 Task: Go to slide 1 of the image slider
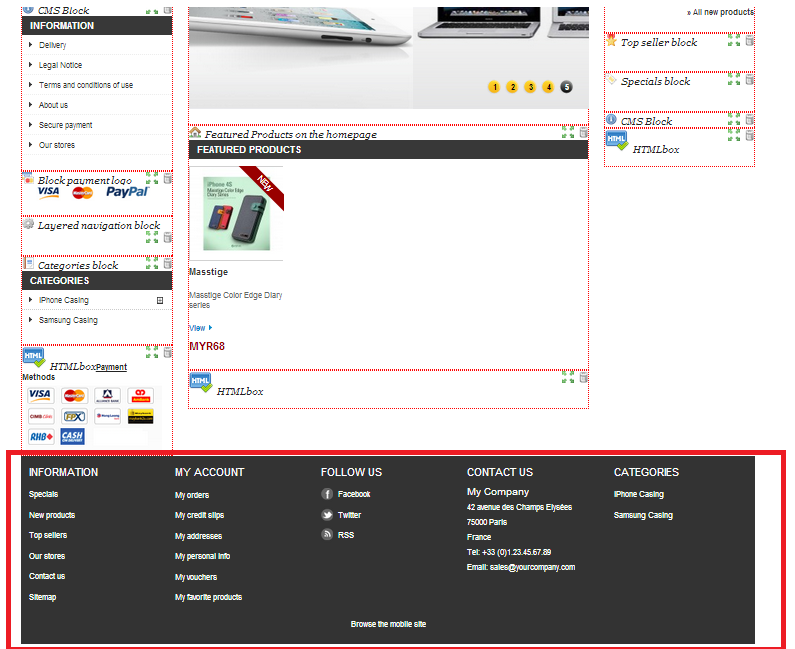point(494,87)
